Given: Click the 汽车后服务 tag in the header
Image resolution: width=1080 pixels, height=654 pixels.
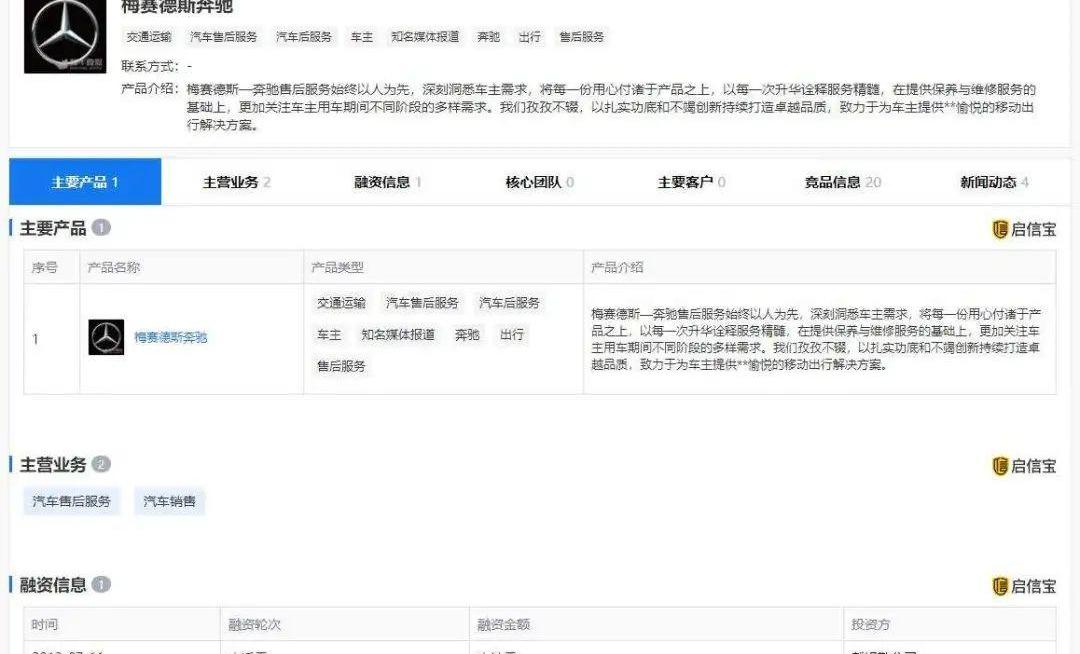Looking at the screenshot, I should [x=304, y=36].
